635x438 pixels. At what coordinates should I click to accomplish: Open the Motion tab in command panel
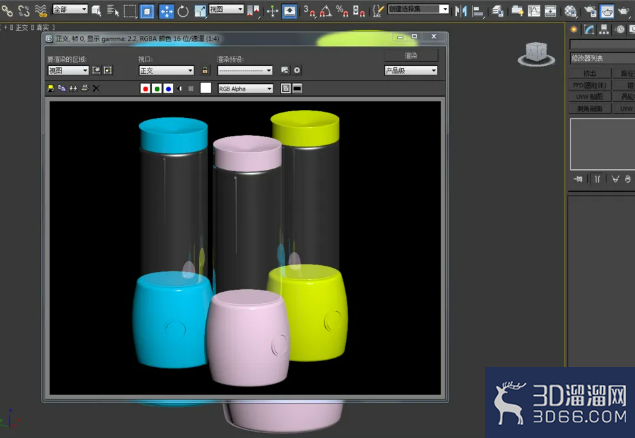click(x=620, y=30)
